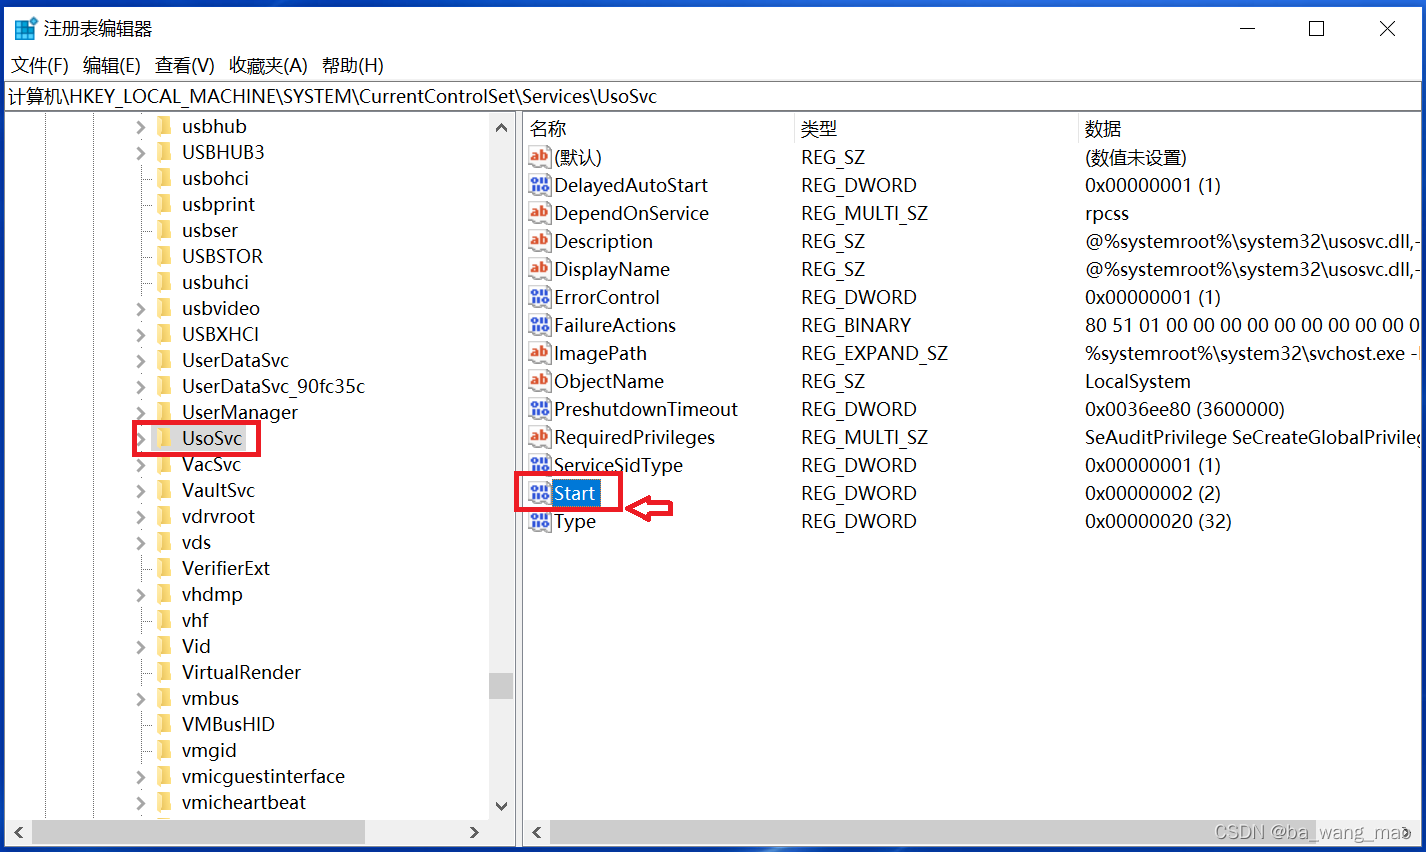Click the string icon beside Description
Image resolution: width=1426 pixels, height=852 pixels.
[540, 240]
